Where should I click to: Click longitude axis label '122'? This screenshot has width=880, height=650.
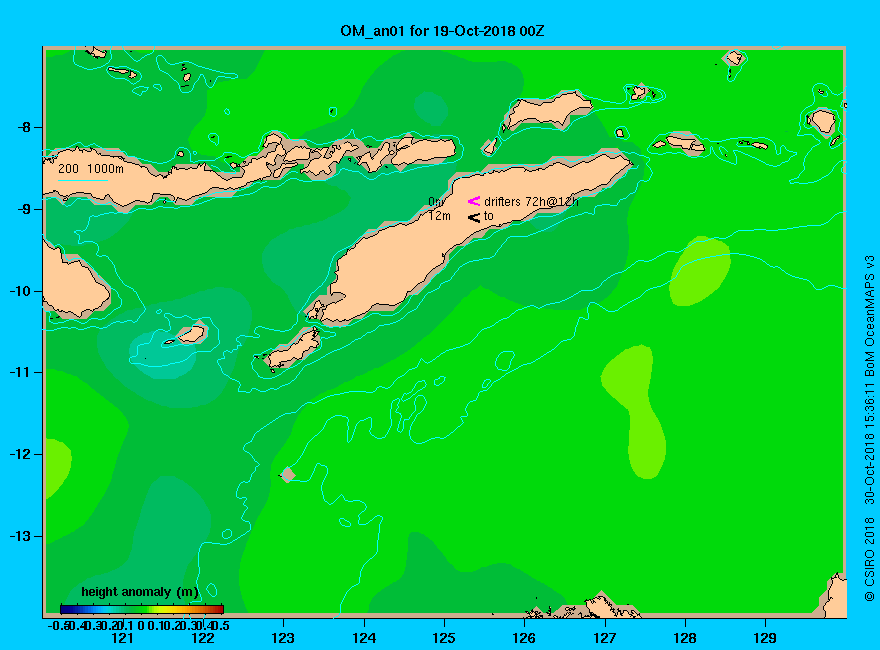[x=203, y=638]
